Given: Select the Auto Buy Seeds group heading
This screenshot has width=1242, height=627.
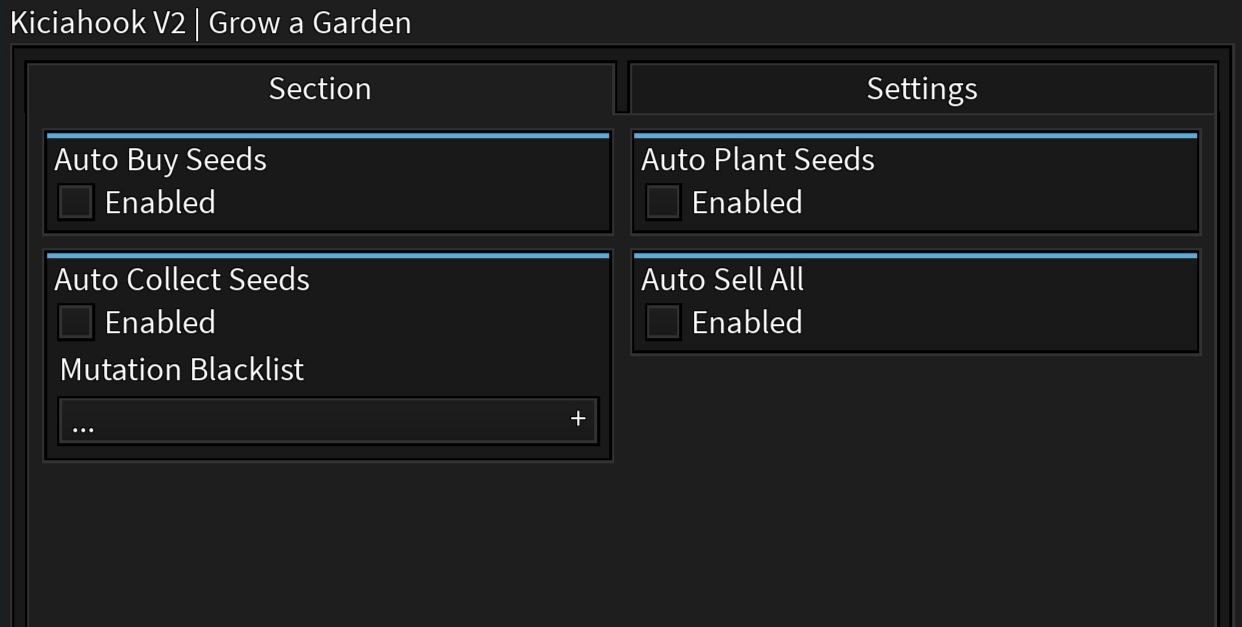Looking at the screenshot, I should click(x=160, y=160).
